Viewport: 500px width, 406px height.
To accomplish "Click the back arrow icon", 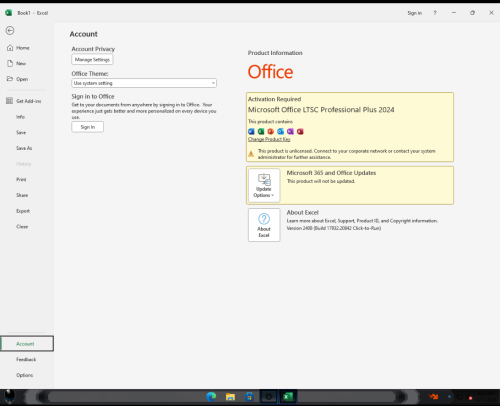I will click(x=10, y=31).
